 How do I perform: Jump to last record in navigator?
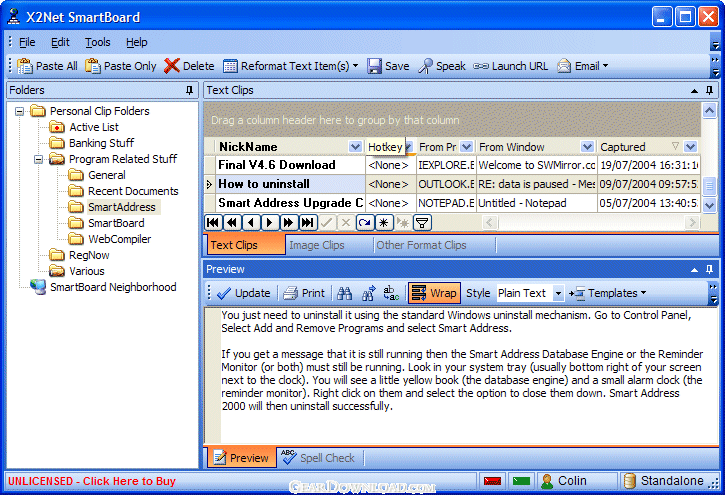click(307, 223)
